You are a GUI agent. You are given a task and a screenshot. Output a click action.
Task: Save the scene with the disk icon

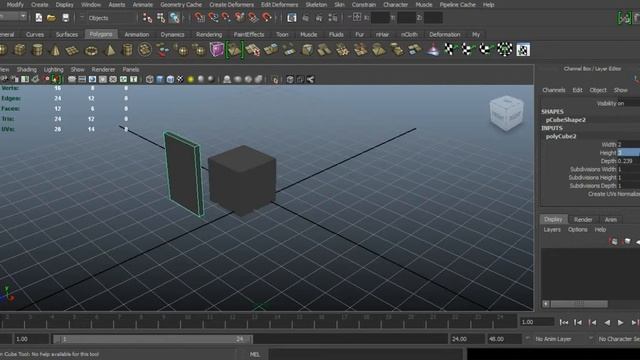65,18
